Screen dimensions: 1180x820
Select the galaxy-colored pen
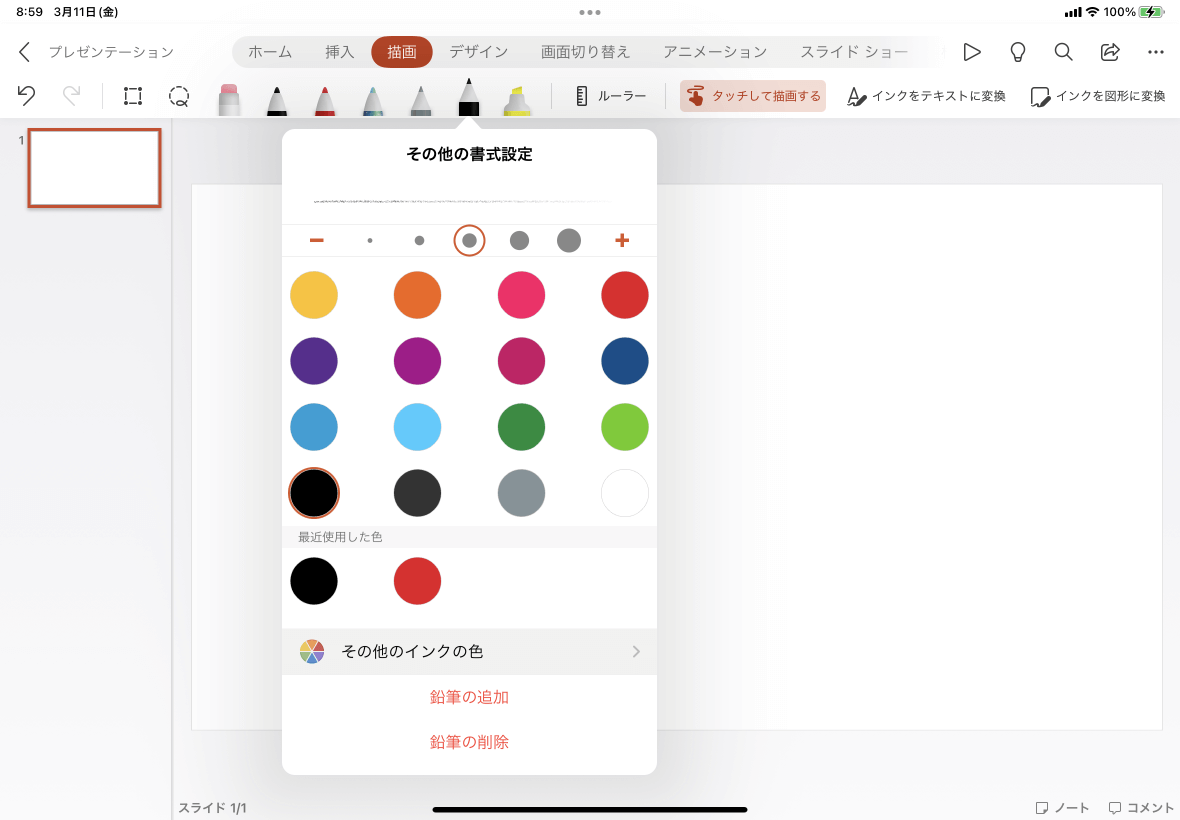(x=373, y=100)
